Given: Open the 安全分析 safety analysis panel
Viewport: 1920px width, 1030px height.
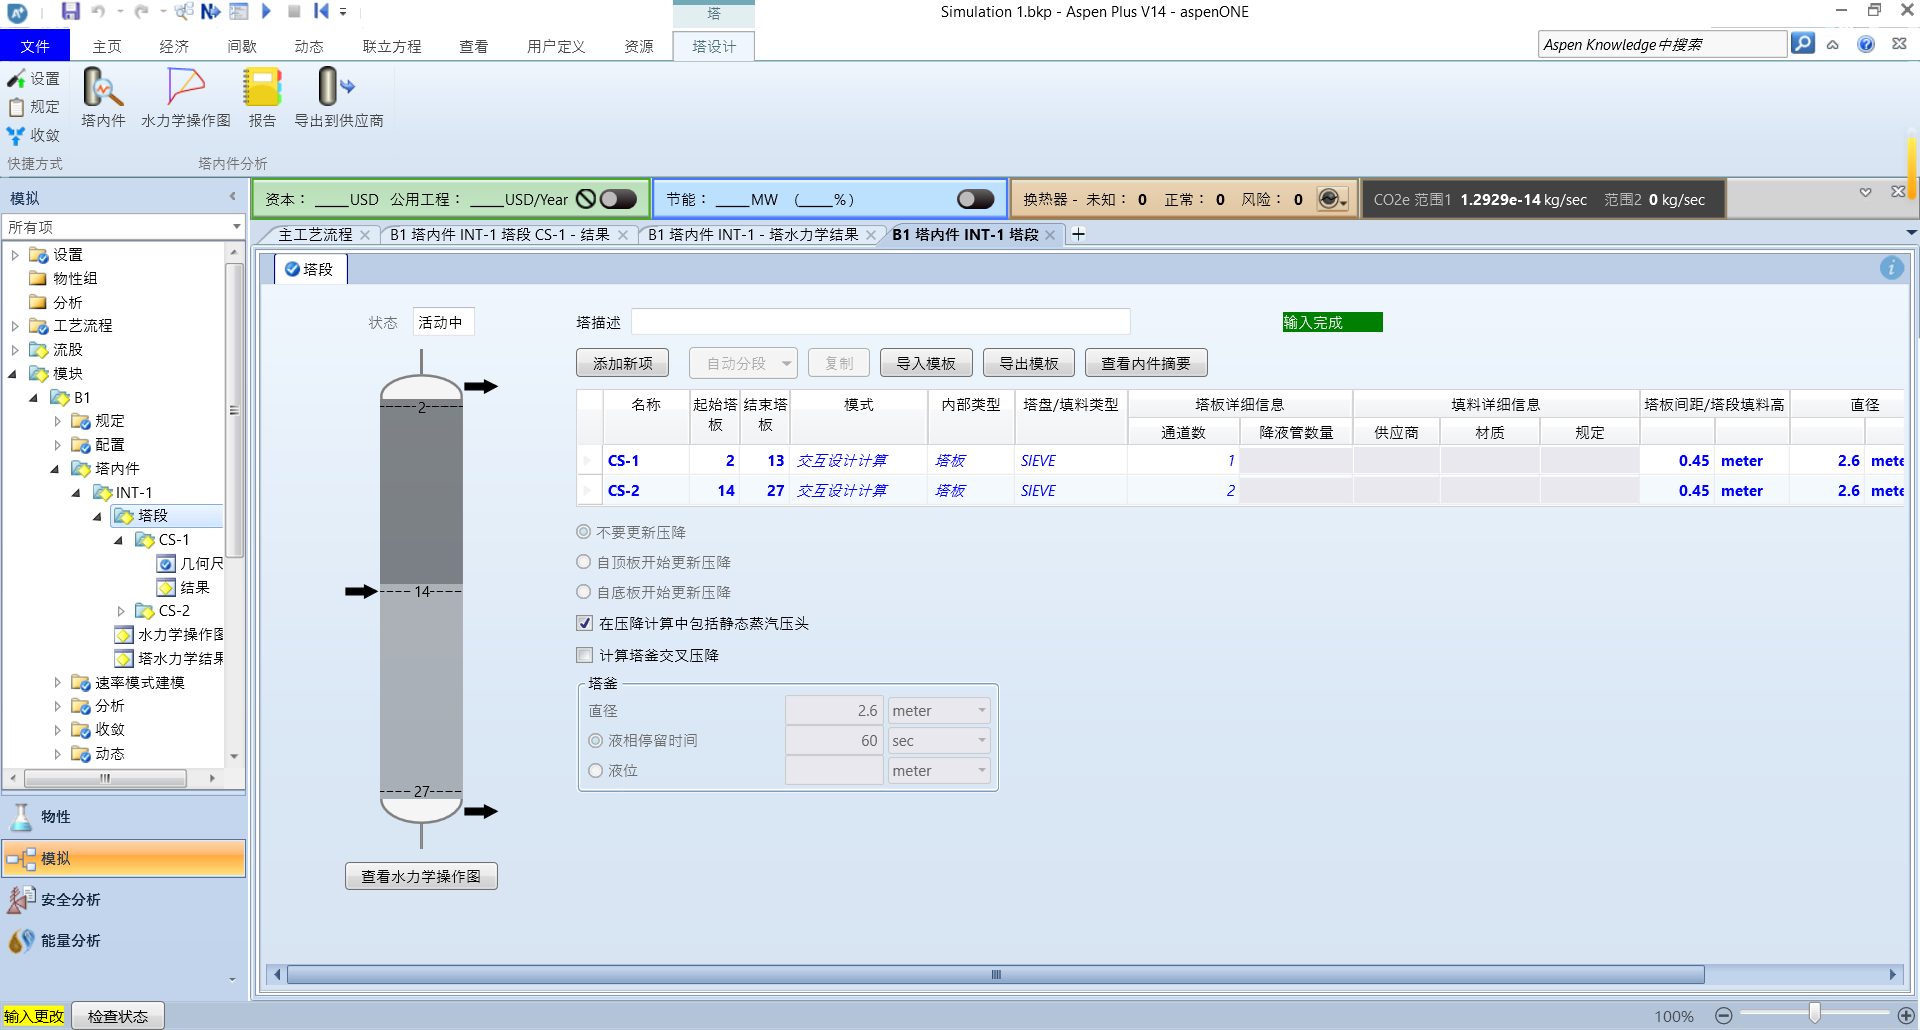Looking at the screenshot, I should pyautogui.click(x=70, y=899).
